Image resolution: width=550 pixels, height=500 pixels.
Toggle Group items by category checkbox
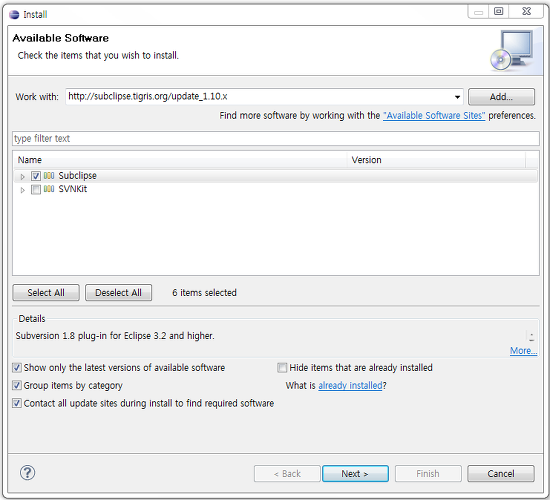click(16, 385)
